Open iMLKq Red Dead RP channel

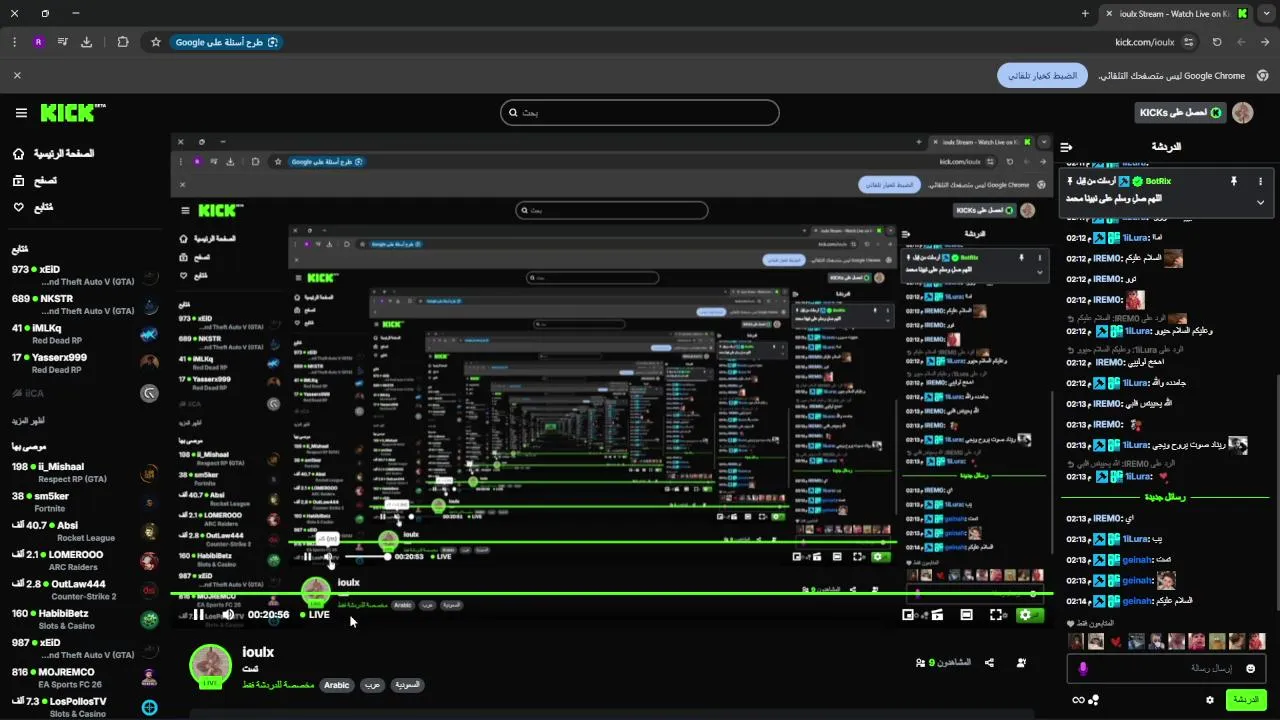coord(85,334)
